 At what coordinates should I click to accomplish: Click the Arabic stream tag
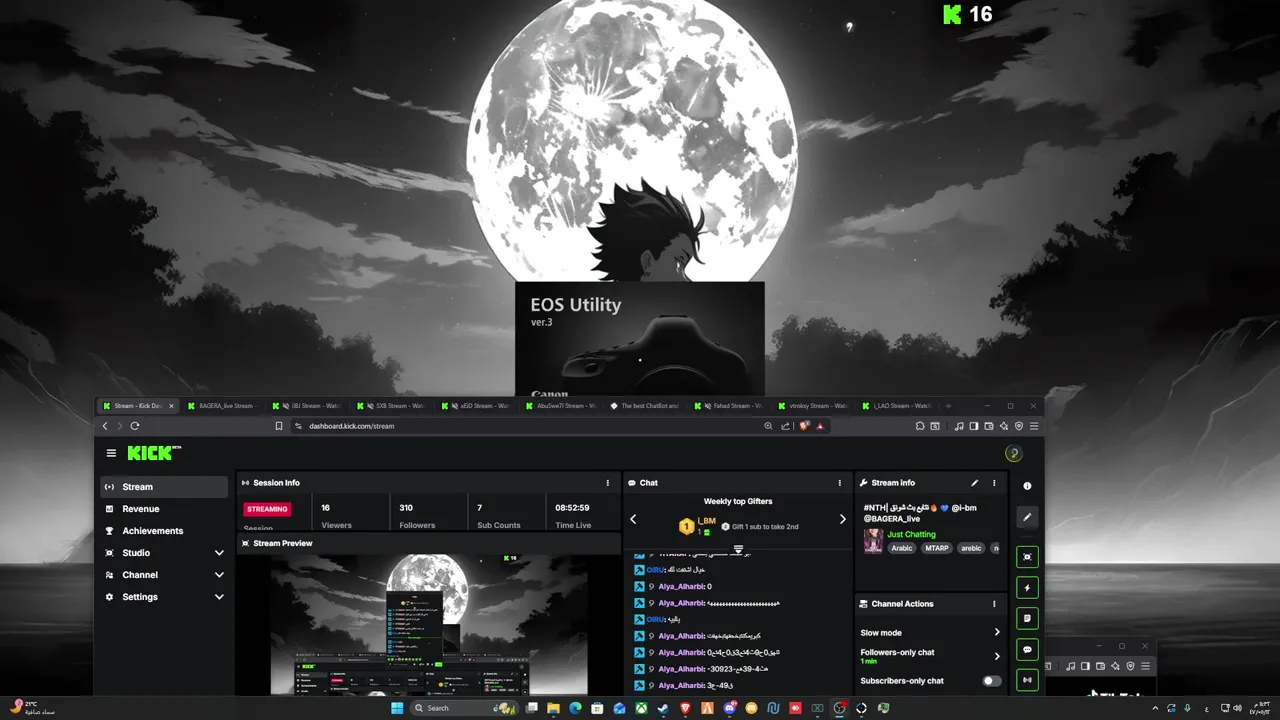(902, 548)
